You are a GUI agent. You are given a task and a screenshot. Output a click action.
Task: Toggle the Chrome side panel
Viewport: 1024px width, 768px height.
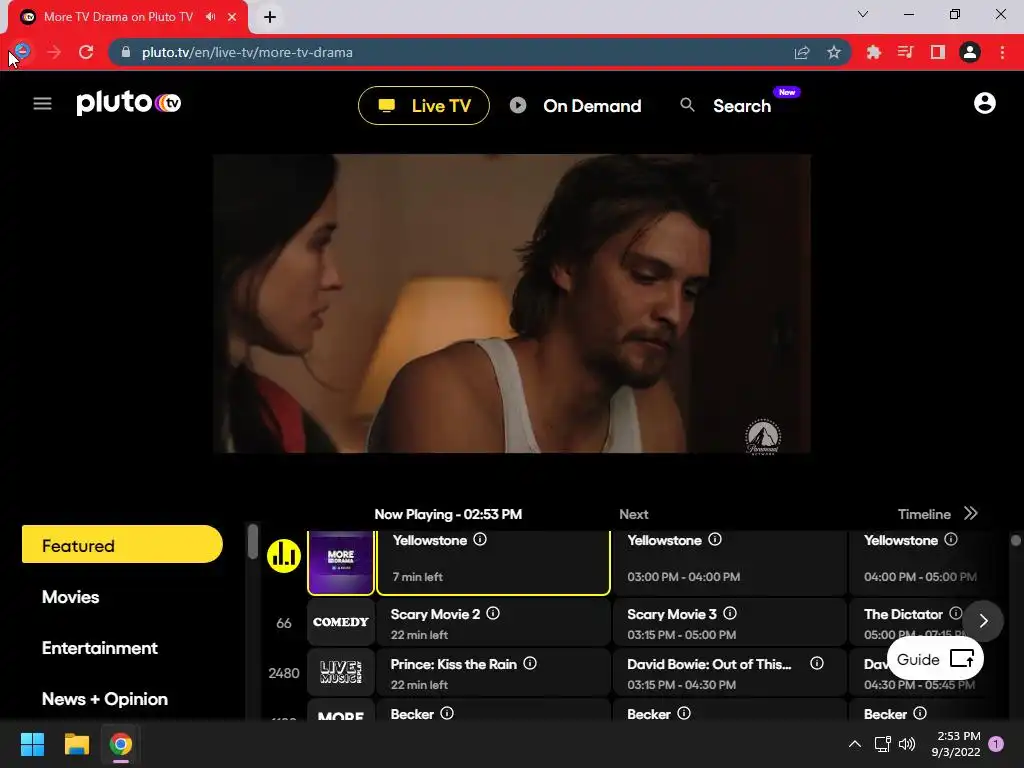pyautogui.click(x=938, y=52)
